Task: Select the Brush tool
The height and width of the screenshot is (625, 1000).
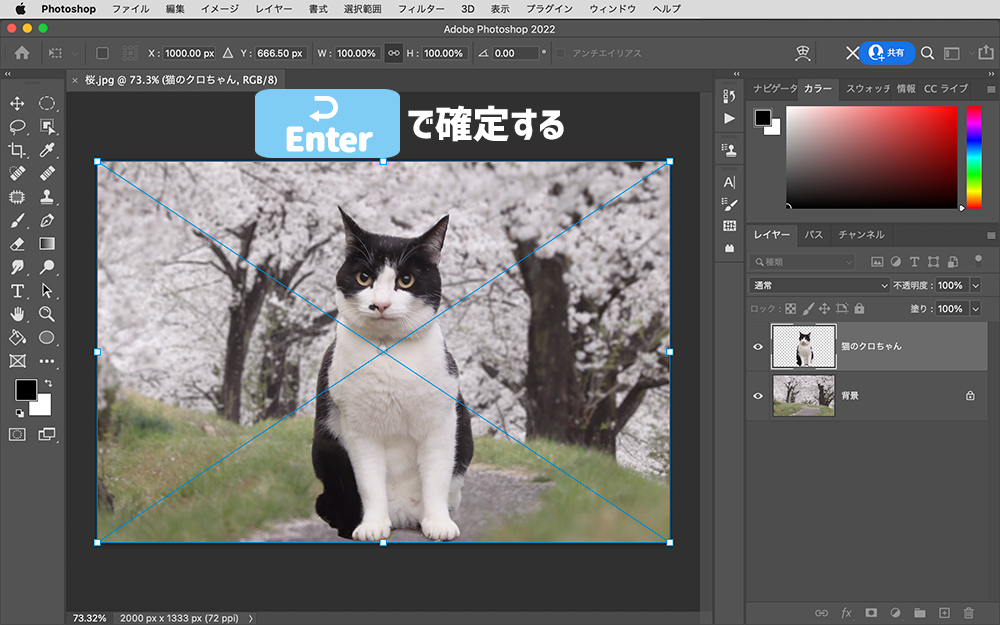Action: click(x=17, y=221)
